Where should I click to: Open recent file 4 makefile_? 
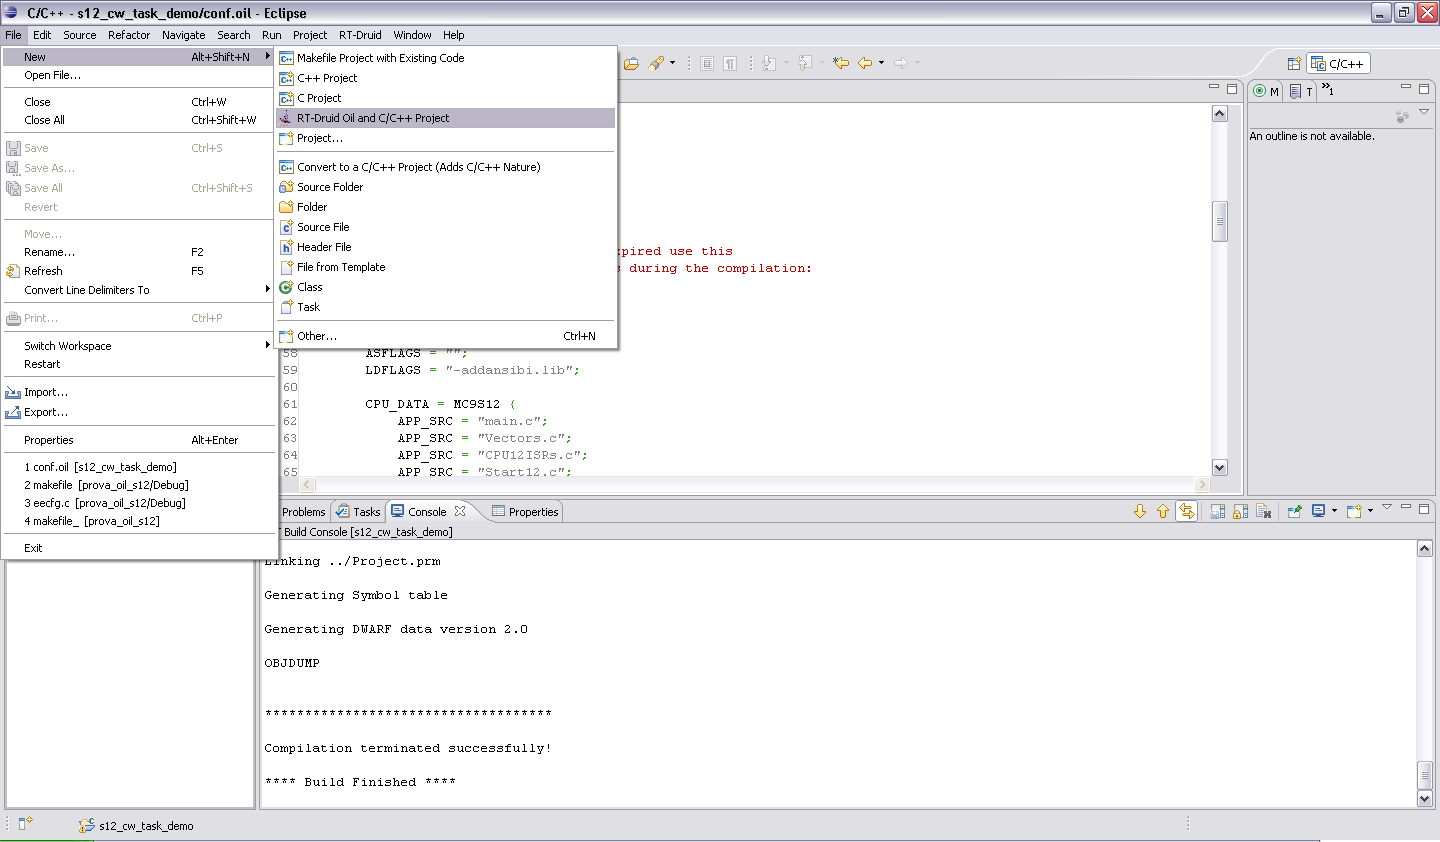click(x=139, y=521)
